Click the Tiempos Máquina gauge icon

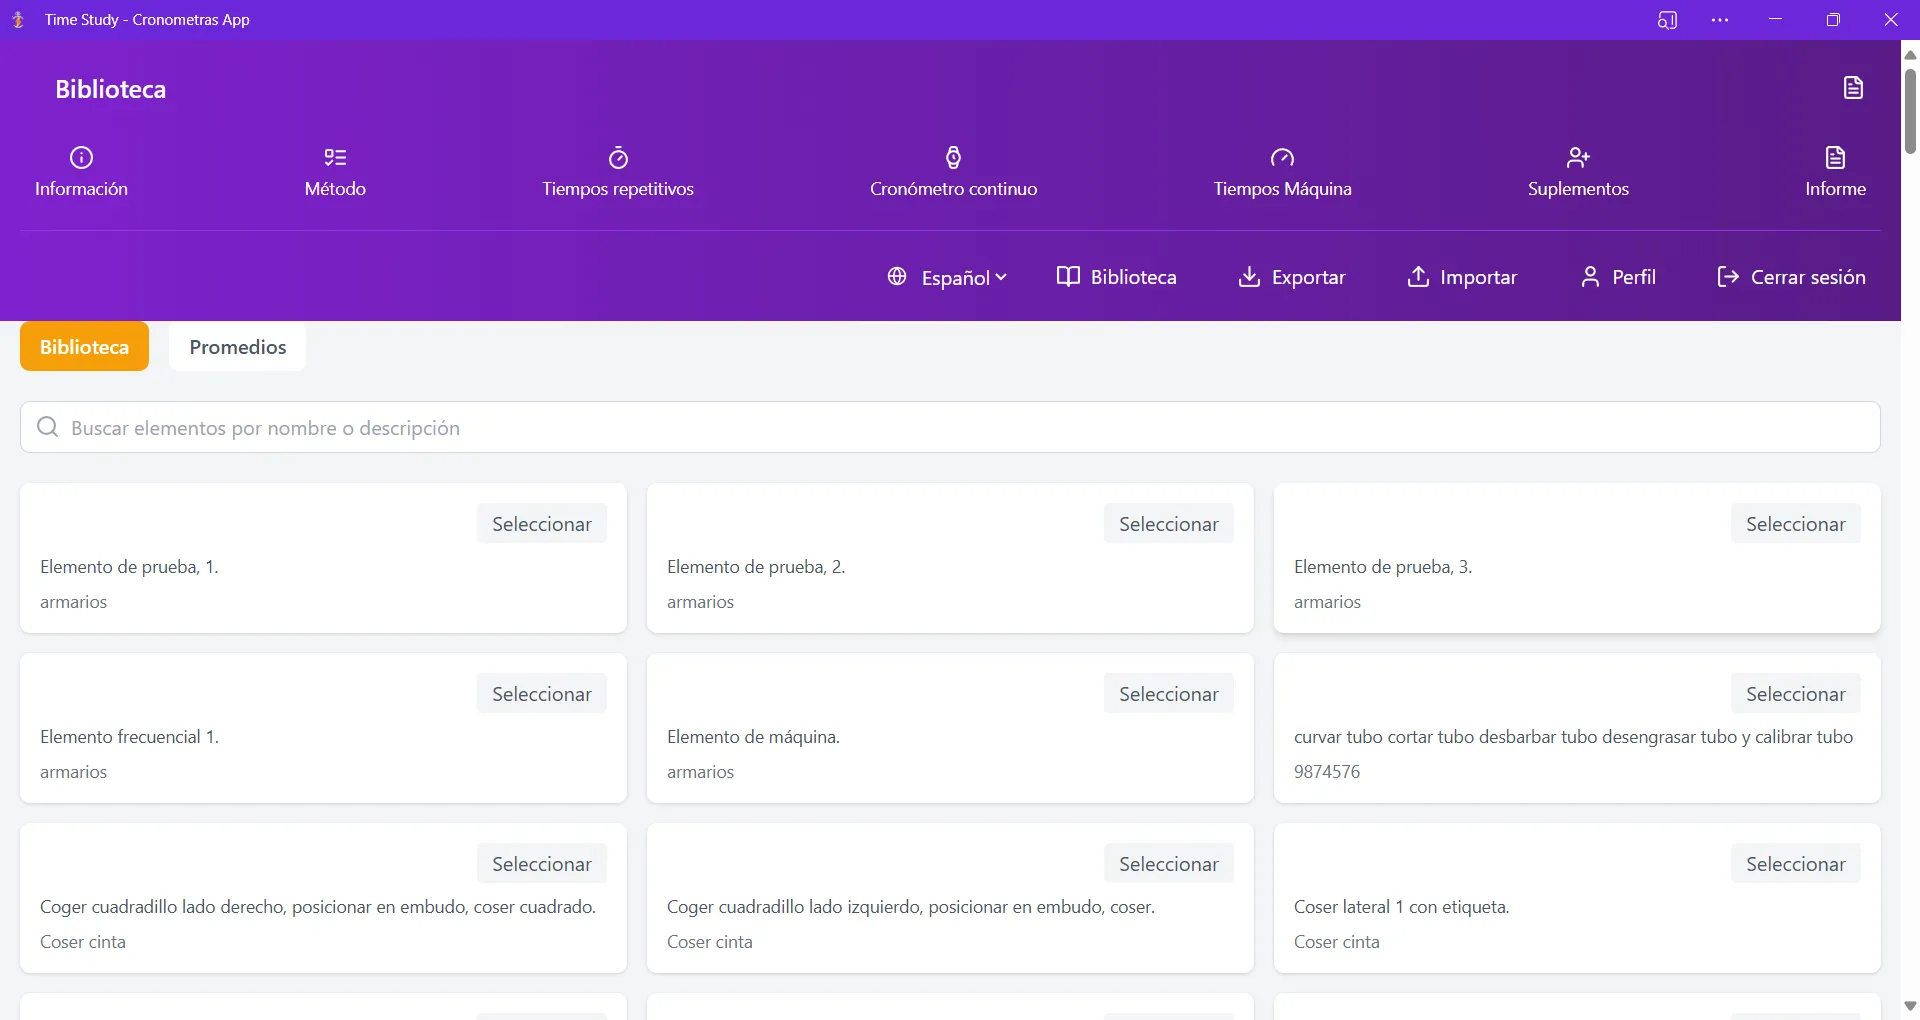1282,157
